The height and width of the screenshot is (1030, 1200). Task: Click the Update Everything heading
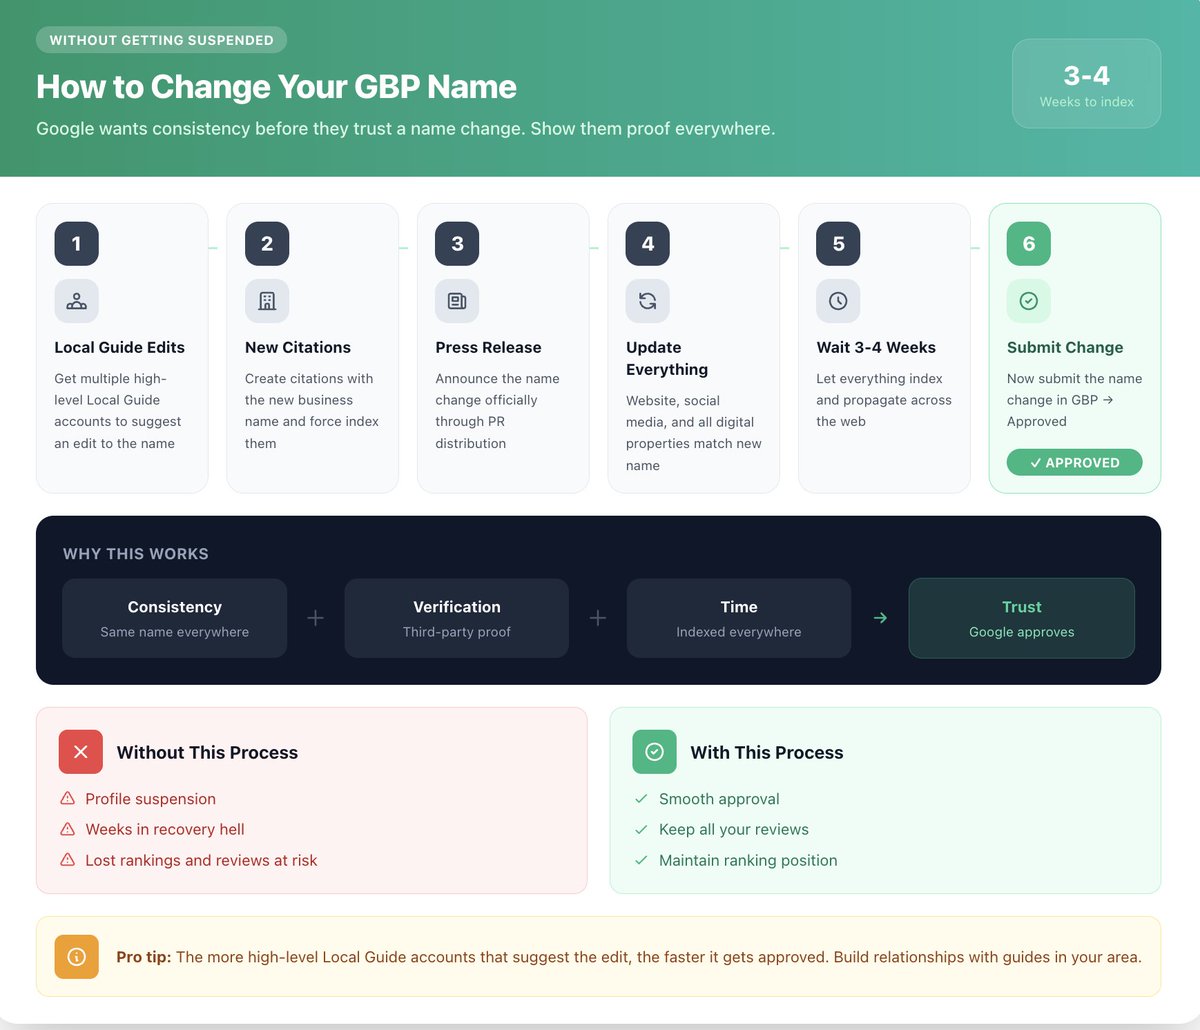click(667, 358)
